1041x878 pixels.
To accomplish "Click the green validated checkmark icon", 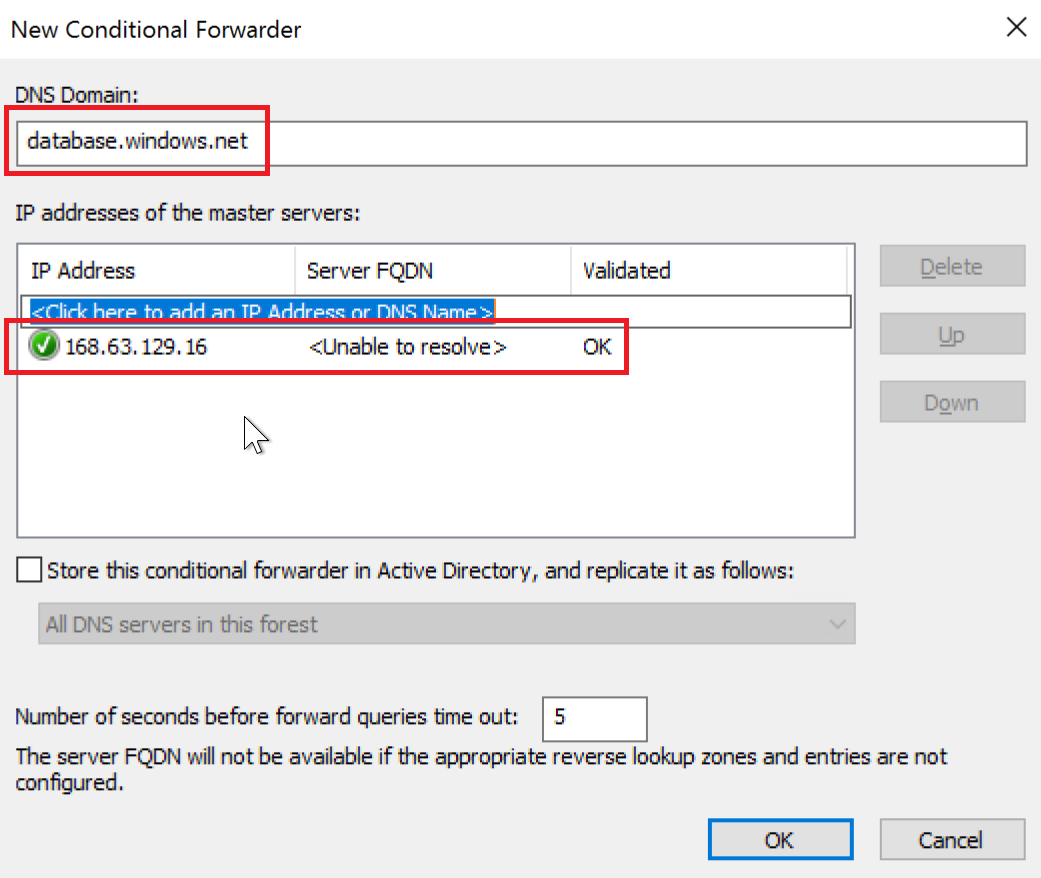I will click(x=45, y=347).
